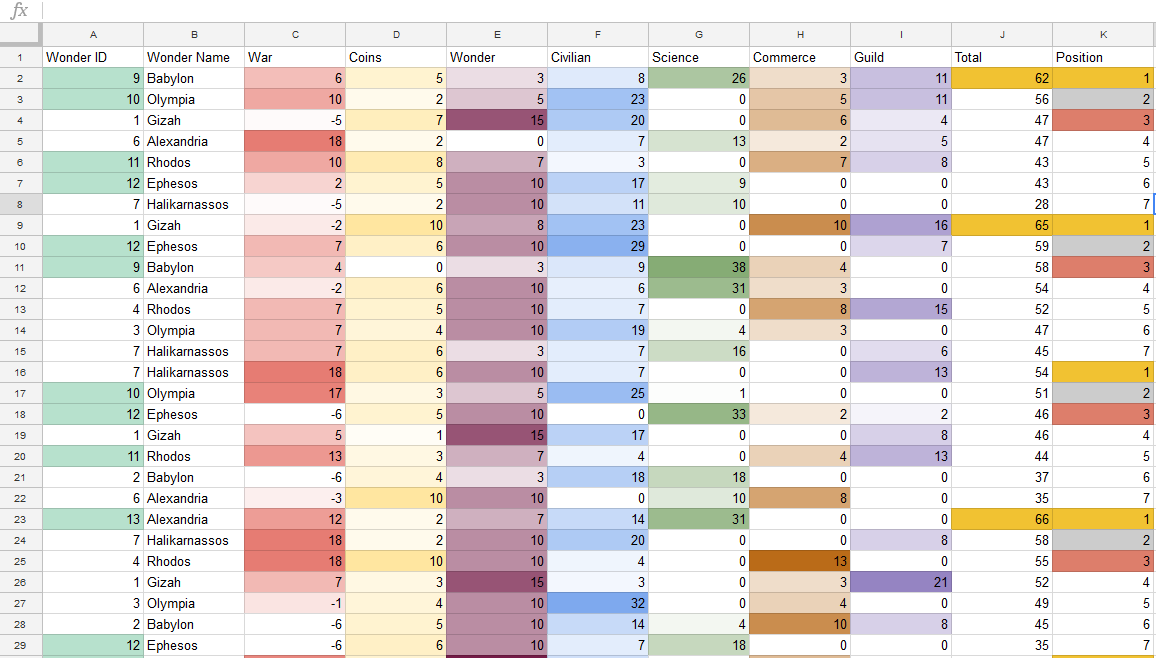Click the fx formula bar icon

coord(19,10)
